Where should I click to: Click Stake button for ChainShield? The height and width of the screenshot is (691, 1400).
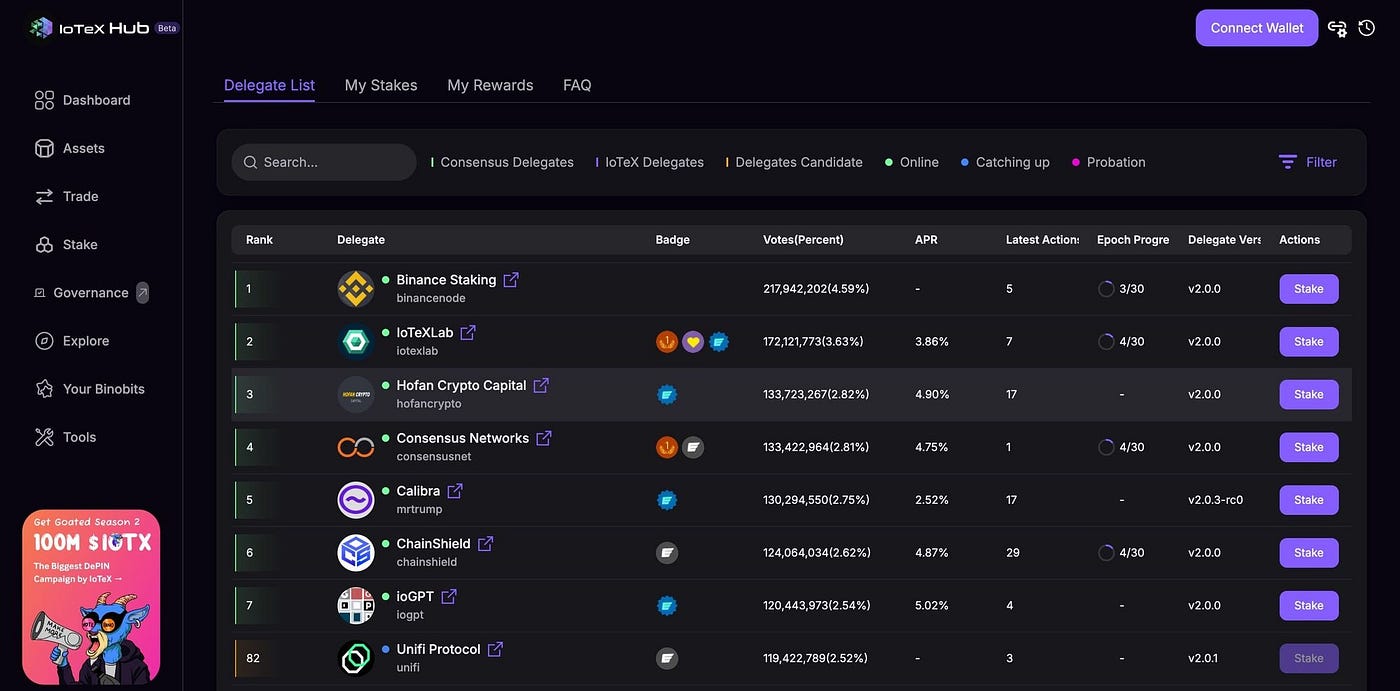tap(1309, 553)
